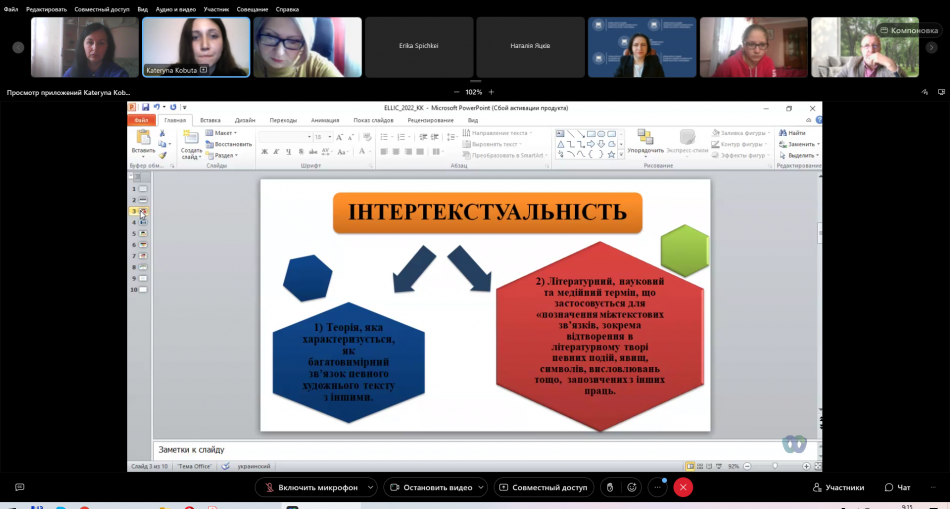Toggle camera with Остановить видео
The width and height of the screenshot is (950, 509).
433,487
